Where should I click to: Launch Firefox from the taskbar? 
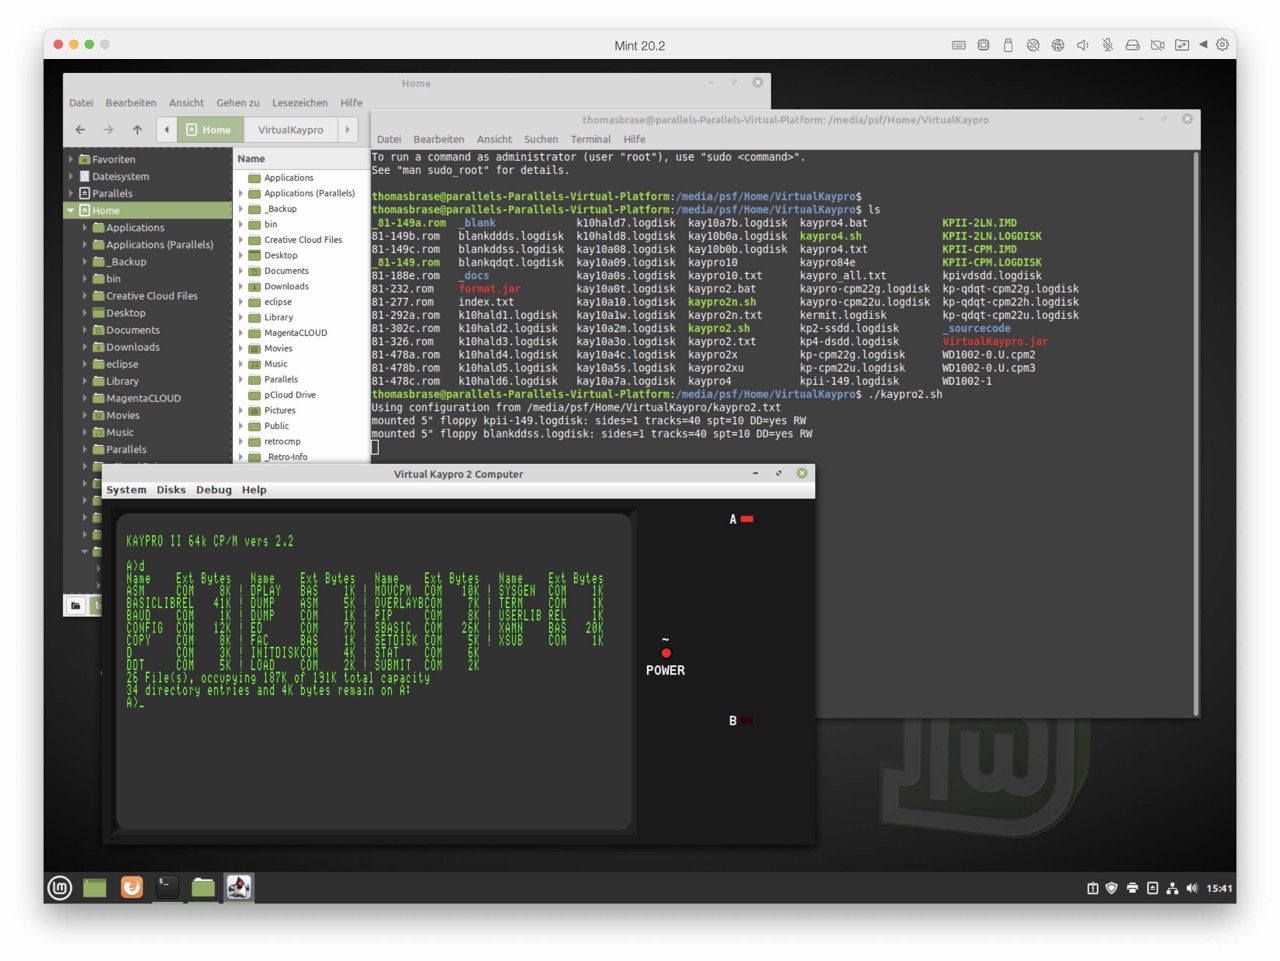click(x=131, y=887)
